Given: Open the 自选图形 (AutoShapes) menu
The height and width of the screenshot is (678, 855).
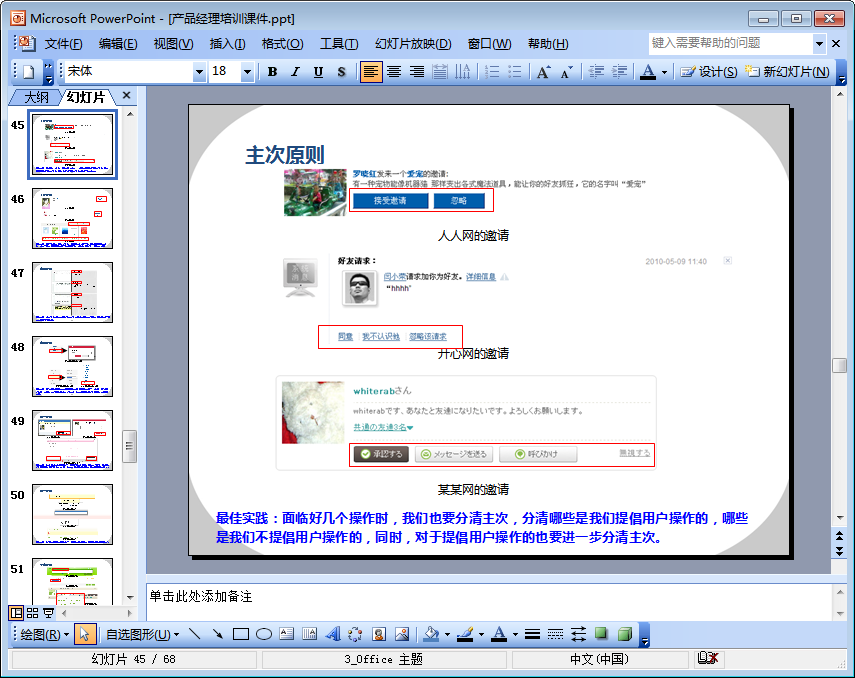Looking at the screenshot, I should 142,634.
